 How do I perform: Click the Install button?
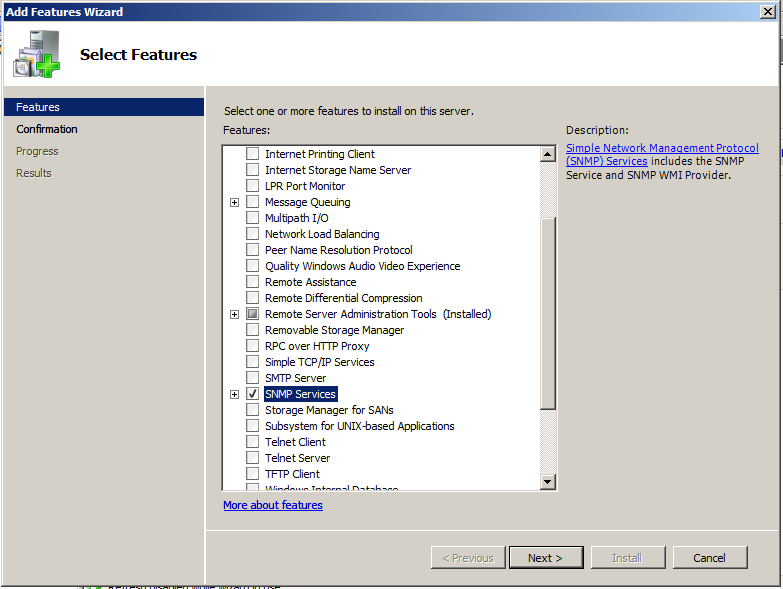[x=628, y=558]
